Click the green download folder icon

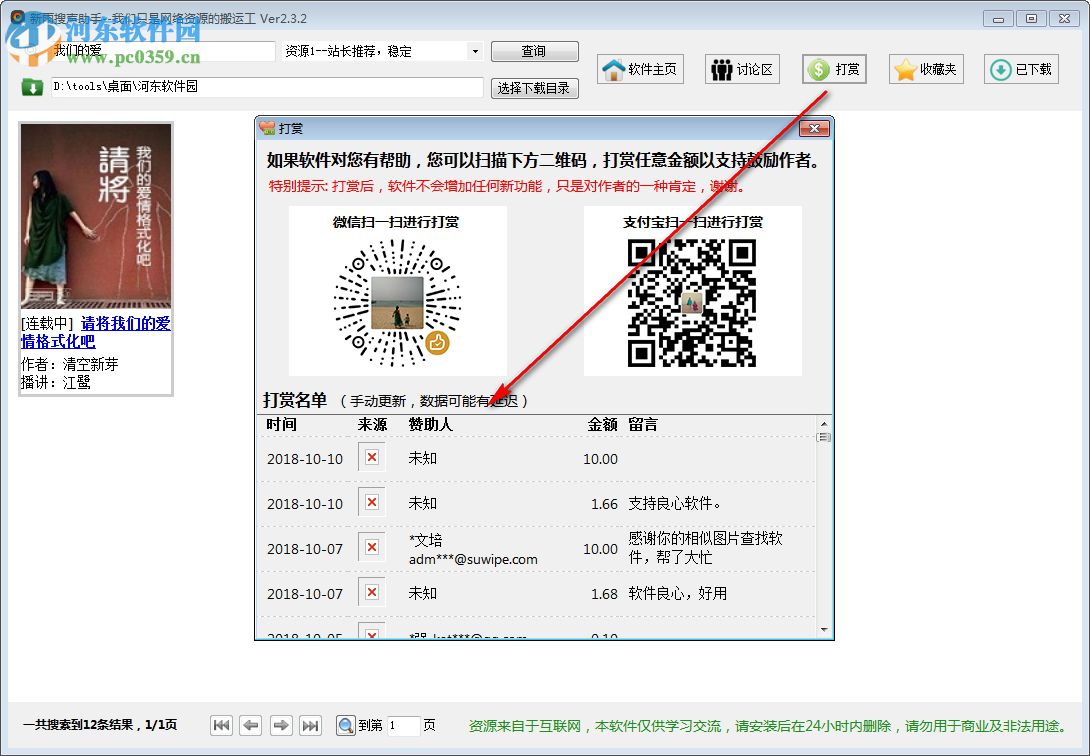point(32,87)
